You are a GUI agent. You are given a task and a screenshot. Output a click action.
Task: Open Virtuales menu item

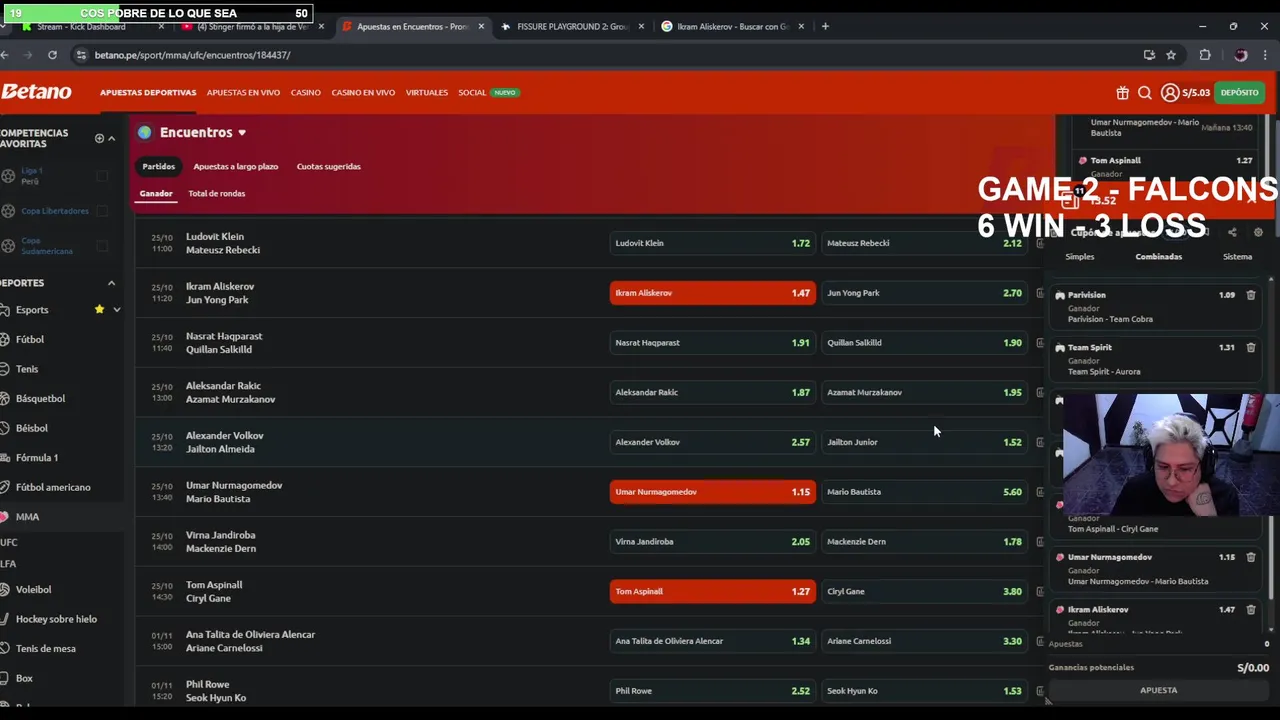tap(426, 92)
